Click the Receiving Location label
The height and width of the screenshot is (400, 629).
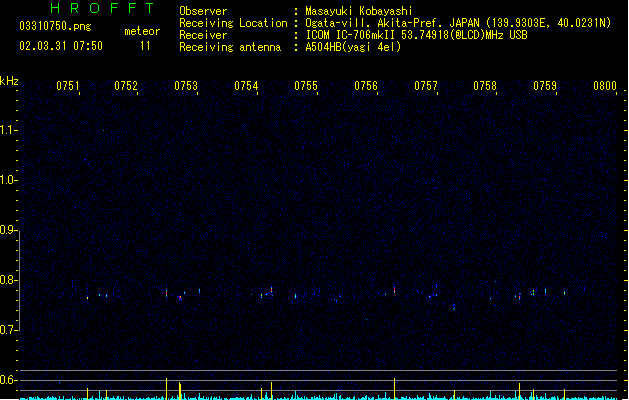point(233,23)
